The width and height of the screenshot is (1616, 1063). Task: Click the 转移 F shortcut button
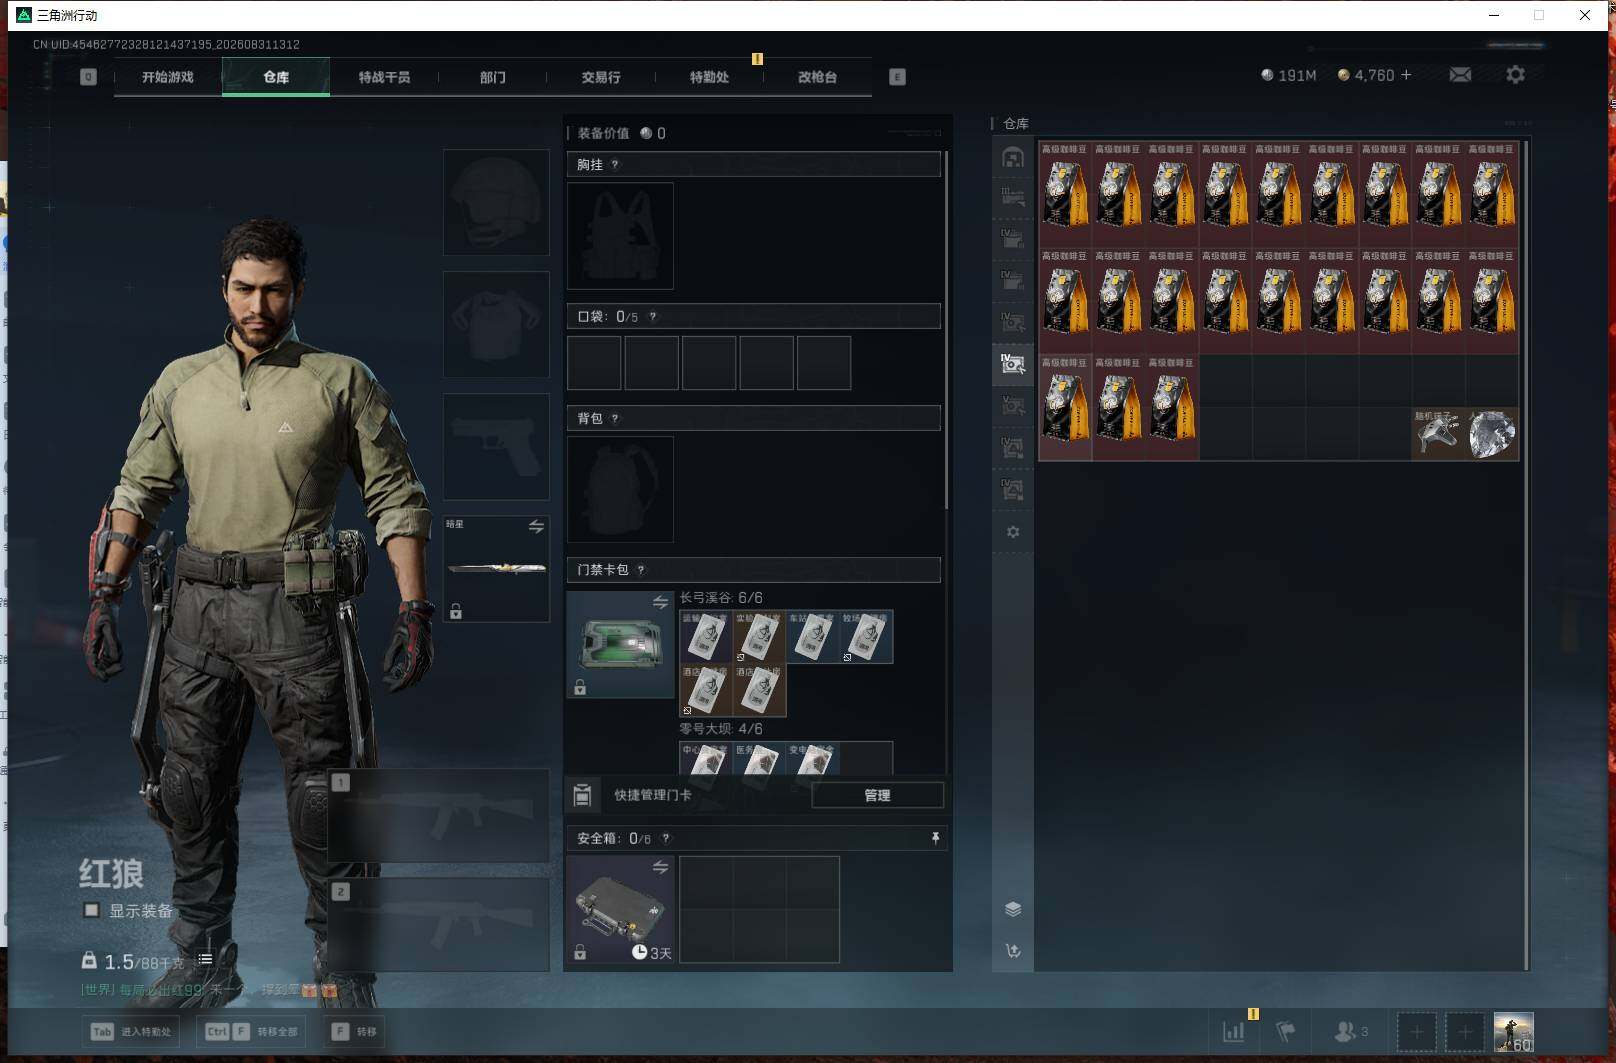tap(355, 1031)
